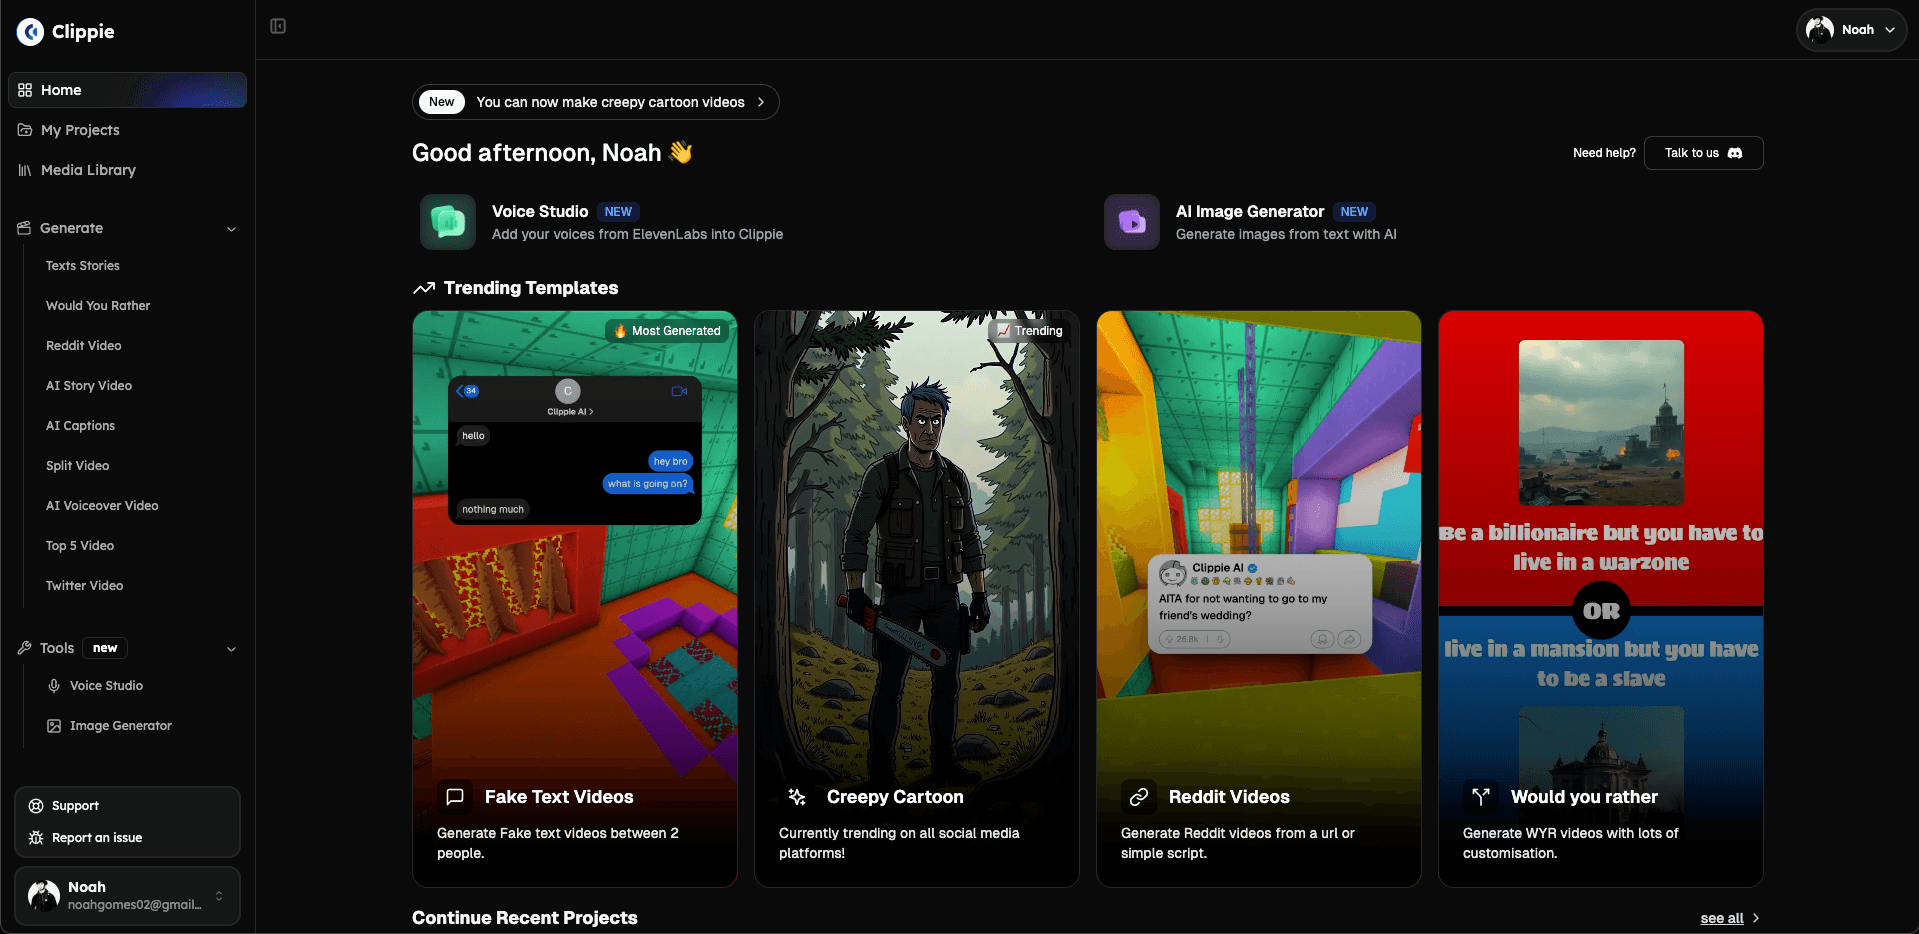1919x934 pixels.
Task: Click the NEW badge beside AI Image Generator
Action: click(1354, 212)
